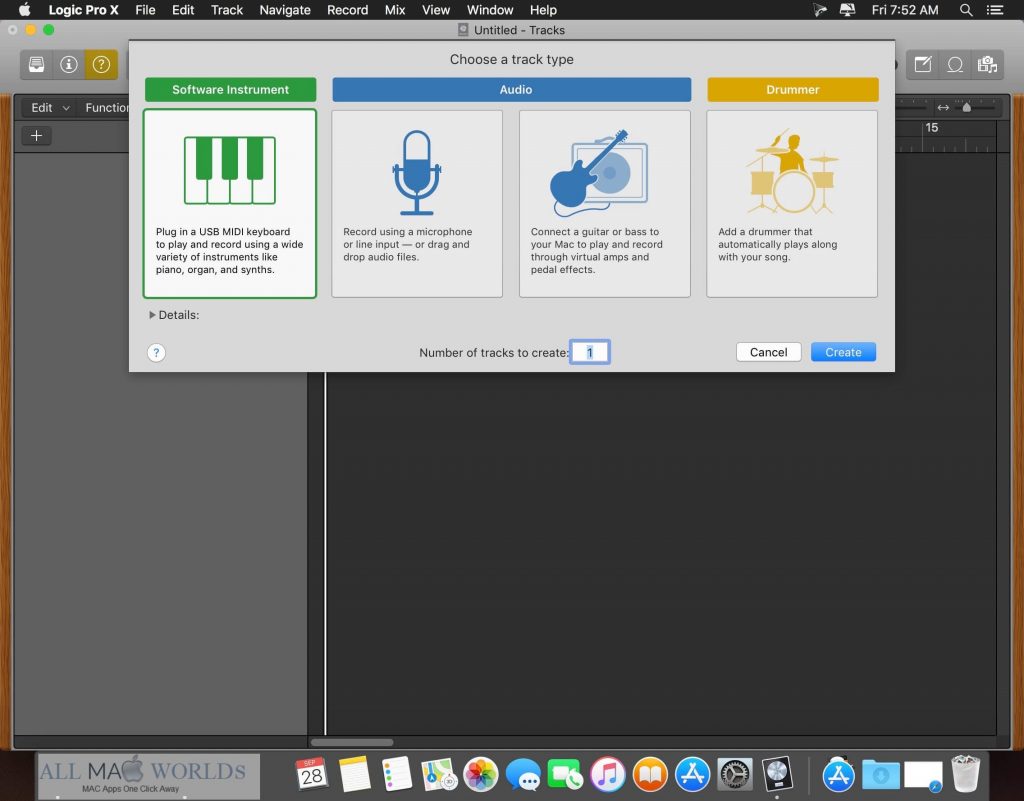Open the Library icon in toolbar
This screenshot has height=801, width=1024.
point(37,65)
